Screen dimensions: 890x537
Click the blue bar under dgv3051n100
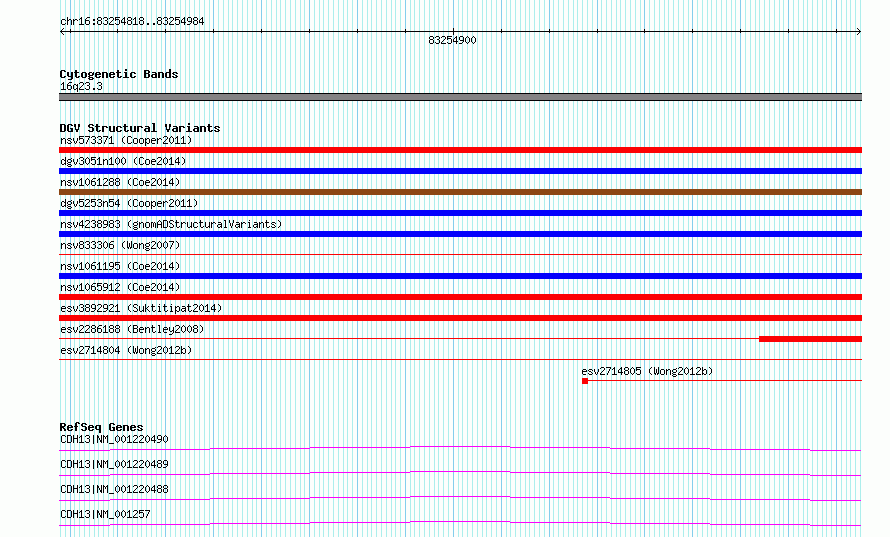(460, 171)
